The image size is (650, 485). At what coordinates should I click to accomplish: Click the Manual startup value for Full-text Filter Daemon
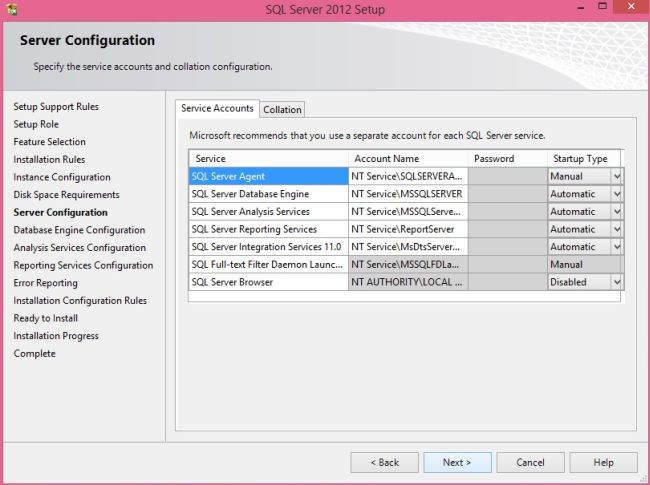pyautogui.click(x=585, y=264)
